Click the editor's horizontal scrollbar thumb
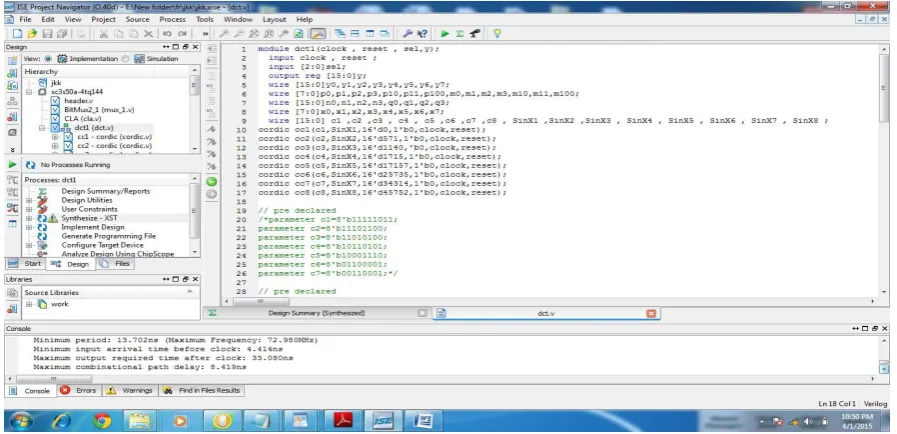Image resolution: width=897 pixels, height=434 pixels. click(260, 301)
